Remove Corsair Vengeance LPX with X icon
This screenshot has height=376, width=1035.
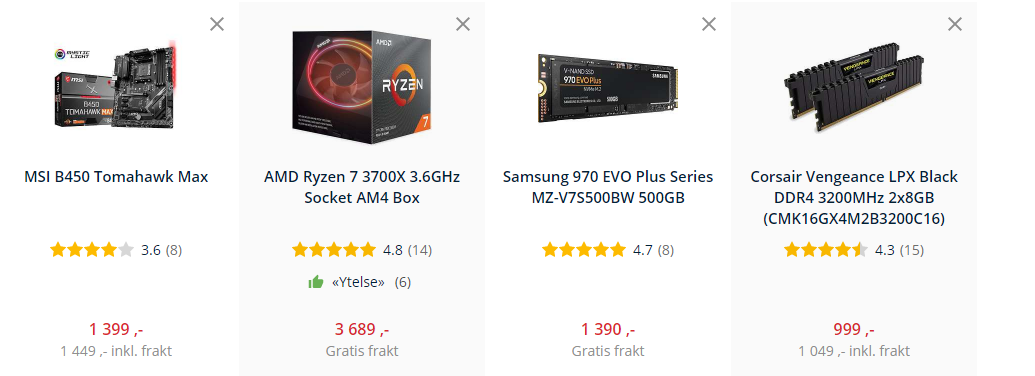point(954,24)
